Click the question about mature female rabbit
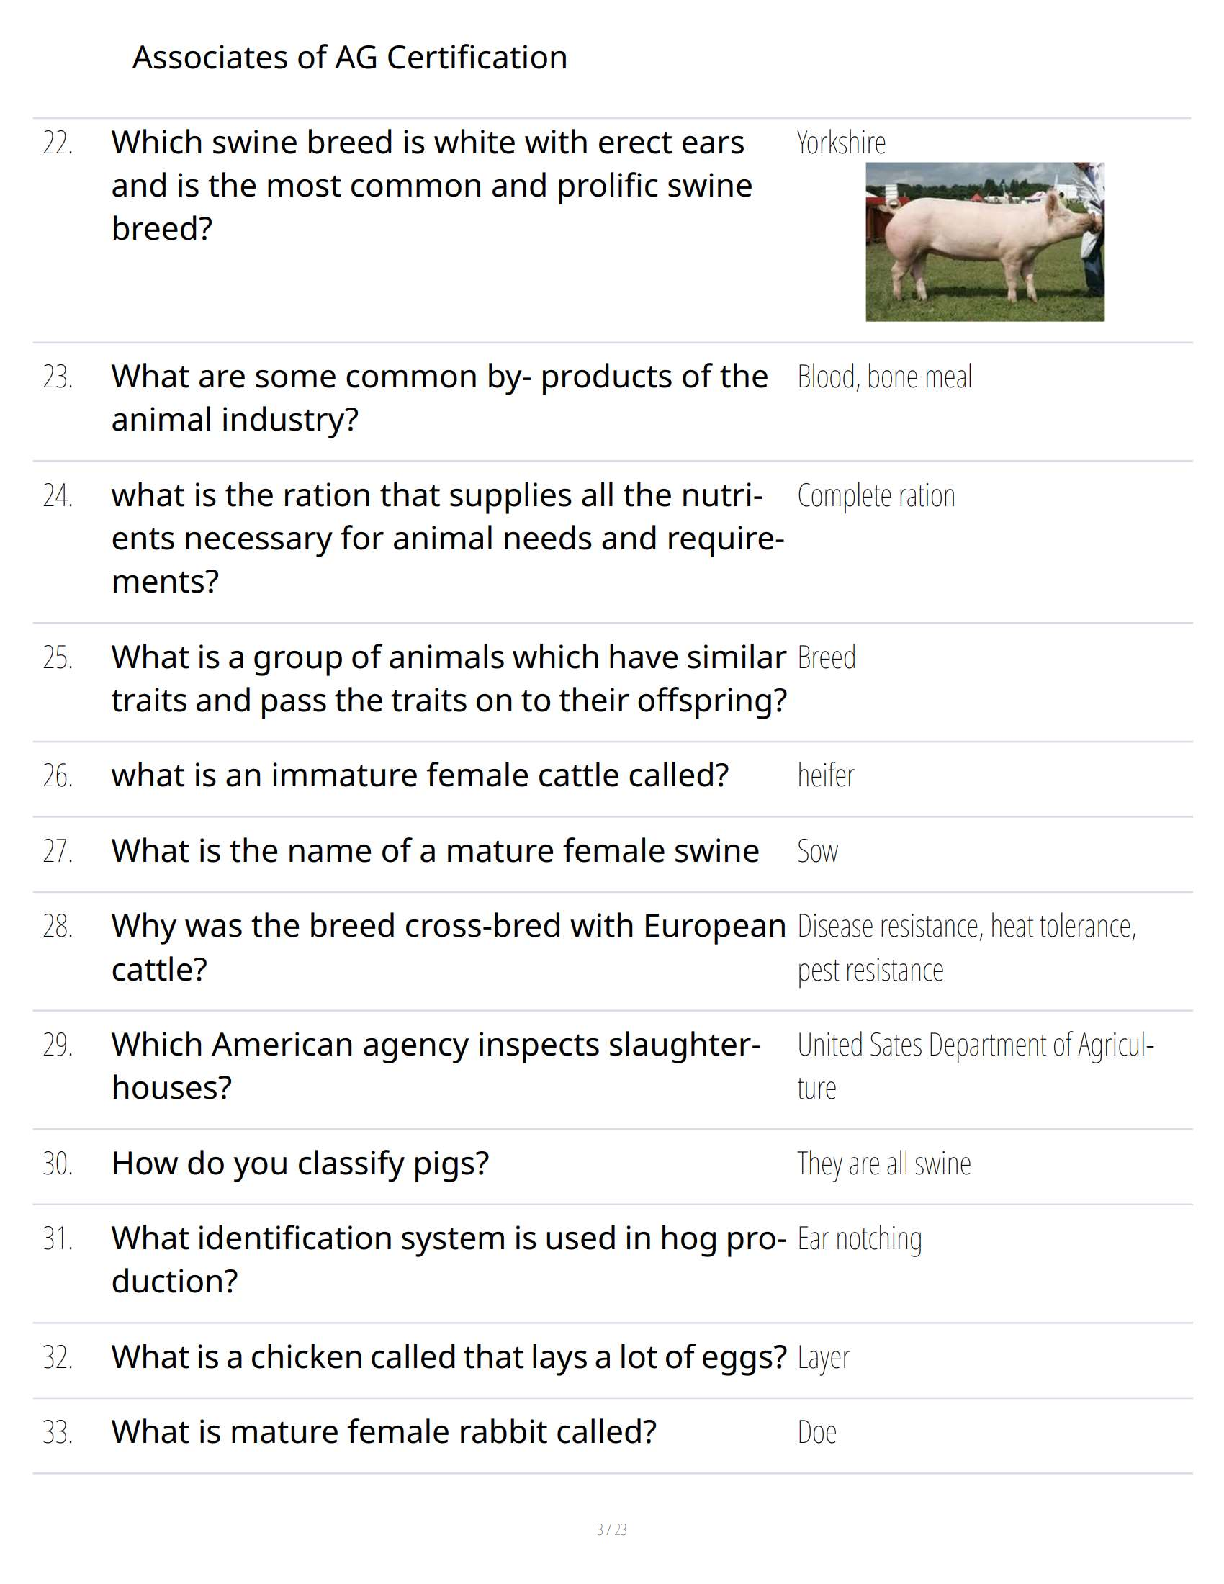The image size is (1224, 1584). [x=384, y=1433]
